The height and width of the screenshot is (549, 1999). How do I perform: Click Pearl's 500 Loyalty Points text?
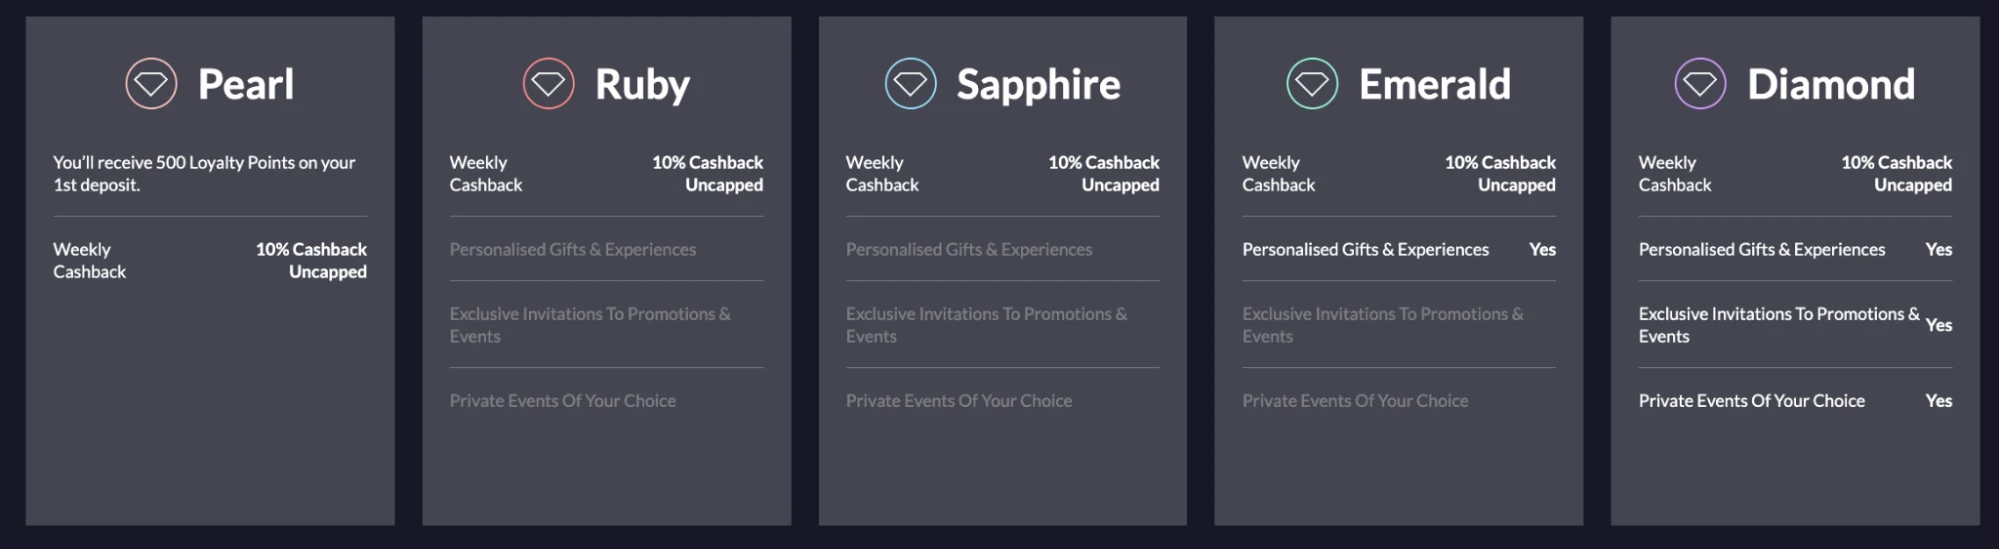click(x=204, y=173)
